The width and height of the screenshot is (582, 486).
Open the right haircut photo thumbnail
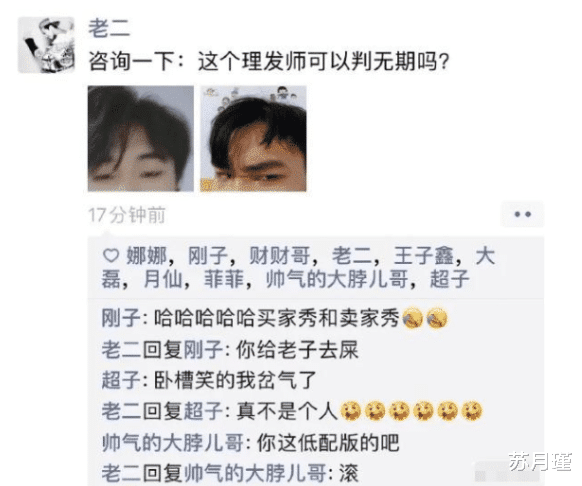pos(254,138)
